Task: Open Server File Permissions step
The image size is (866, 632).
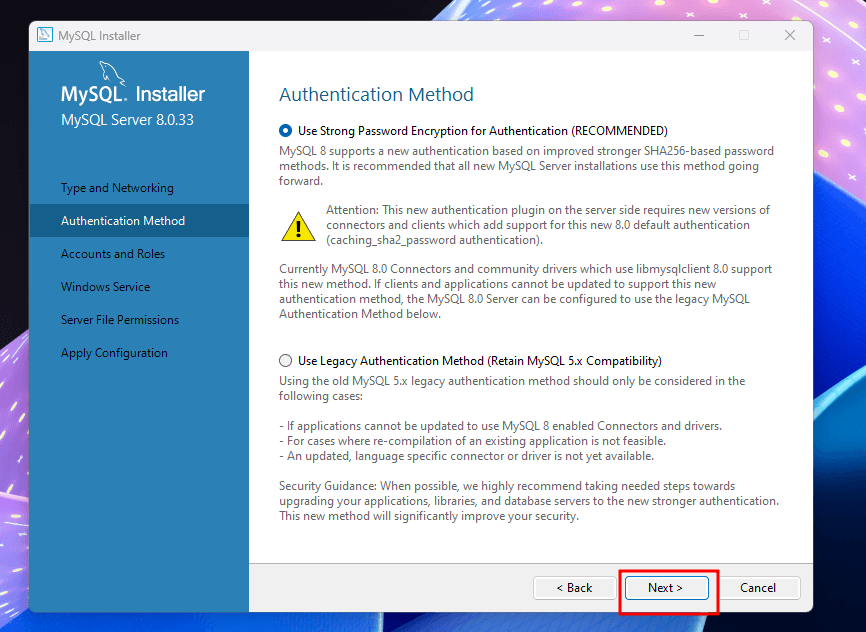Action: [120, 320]
